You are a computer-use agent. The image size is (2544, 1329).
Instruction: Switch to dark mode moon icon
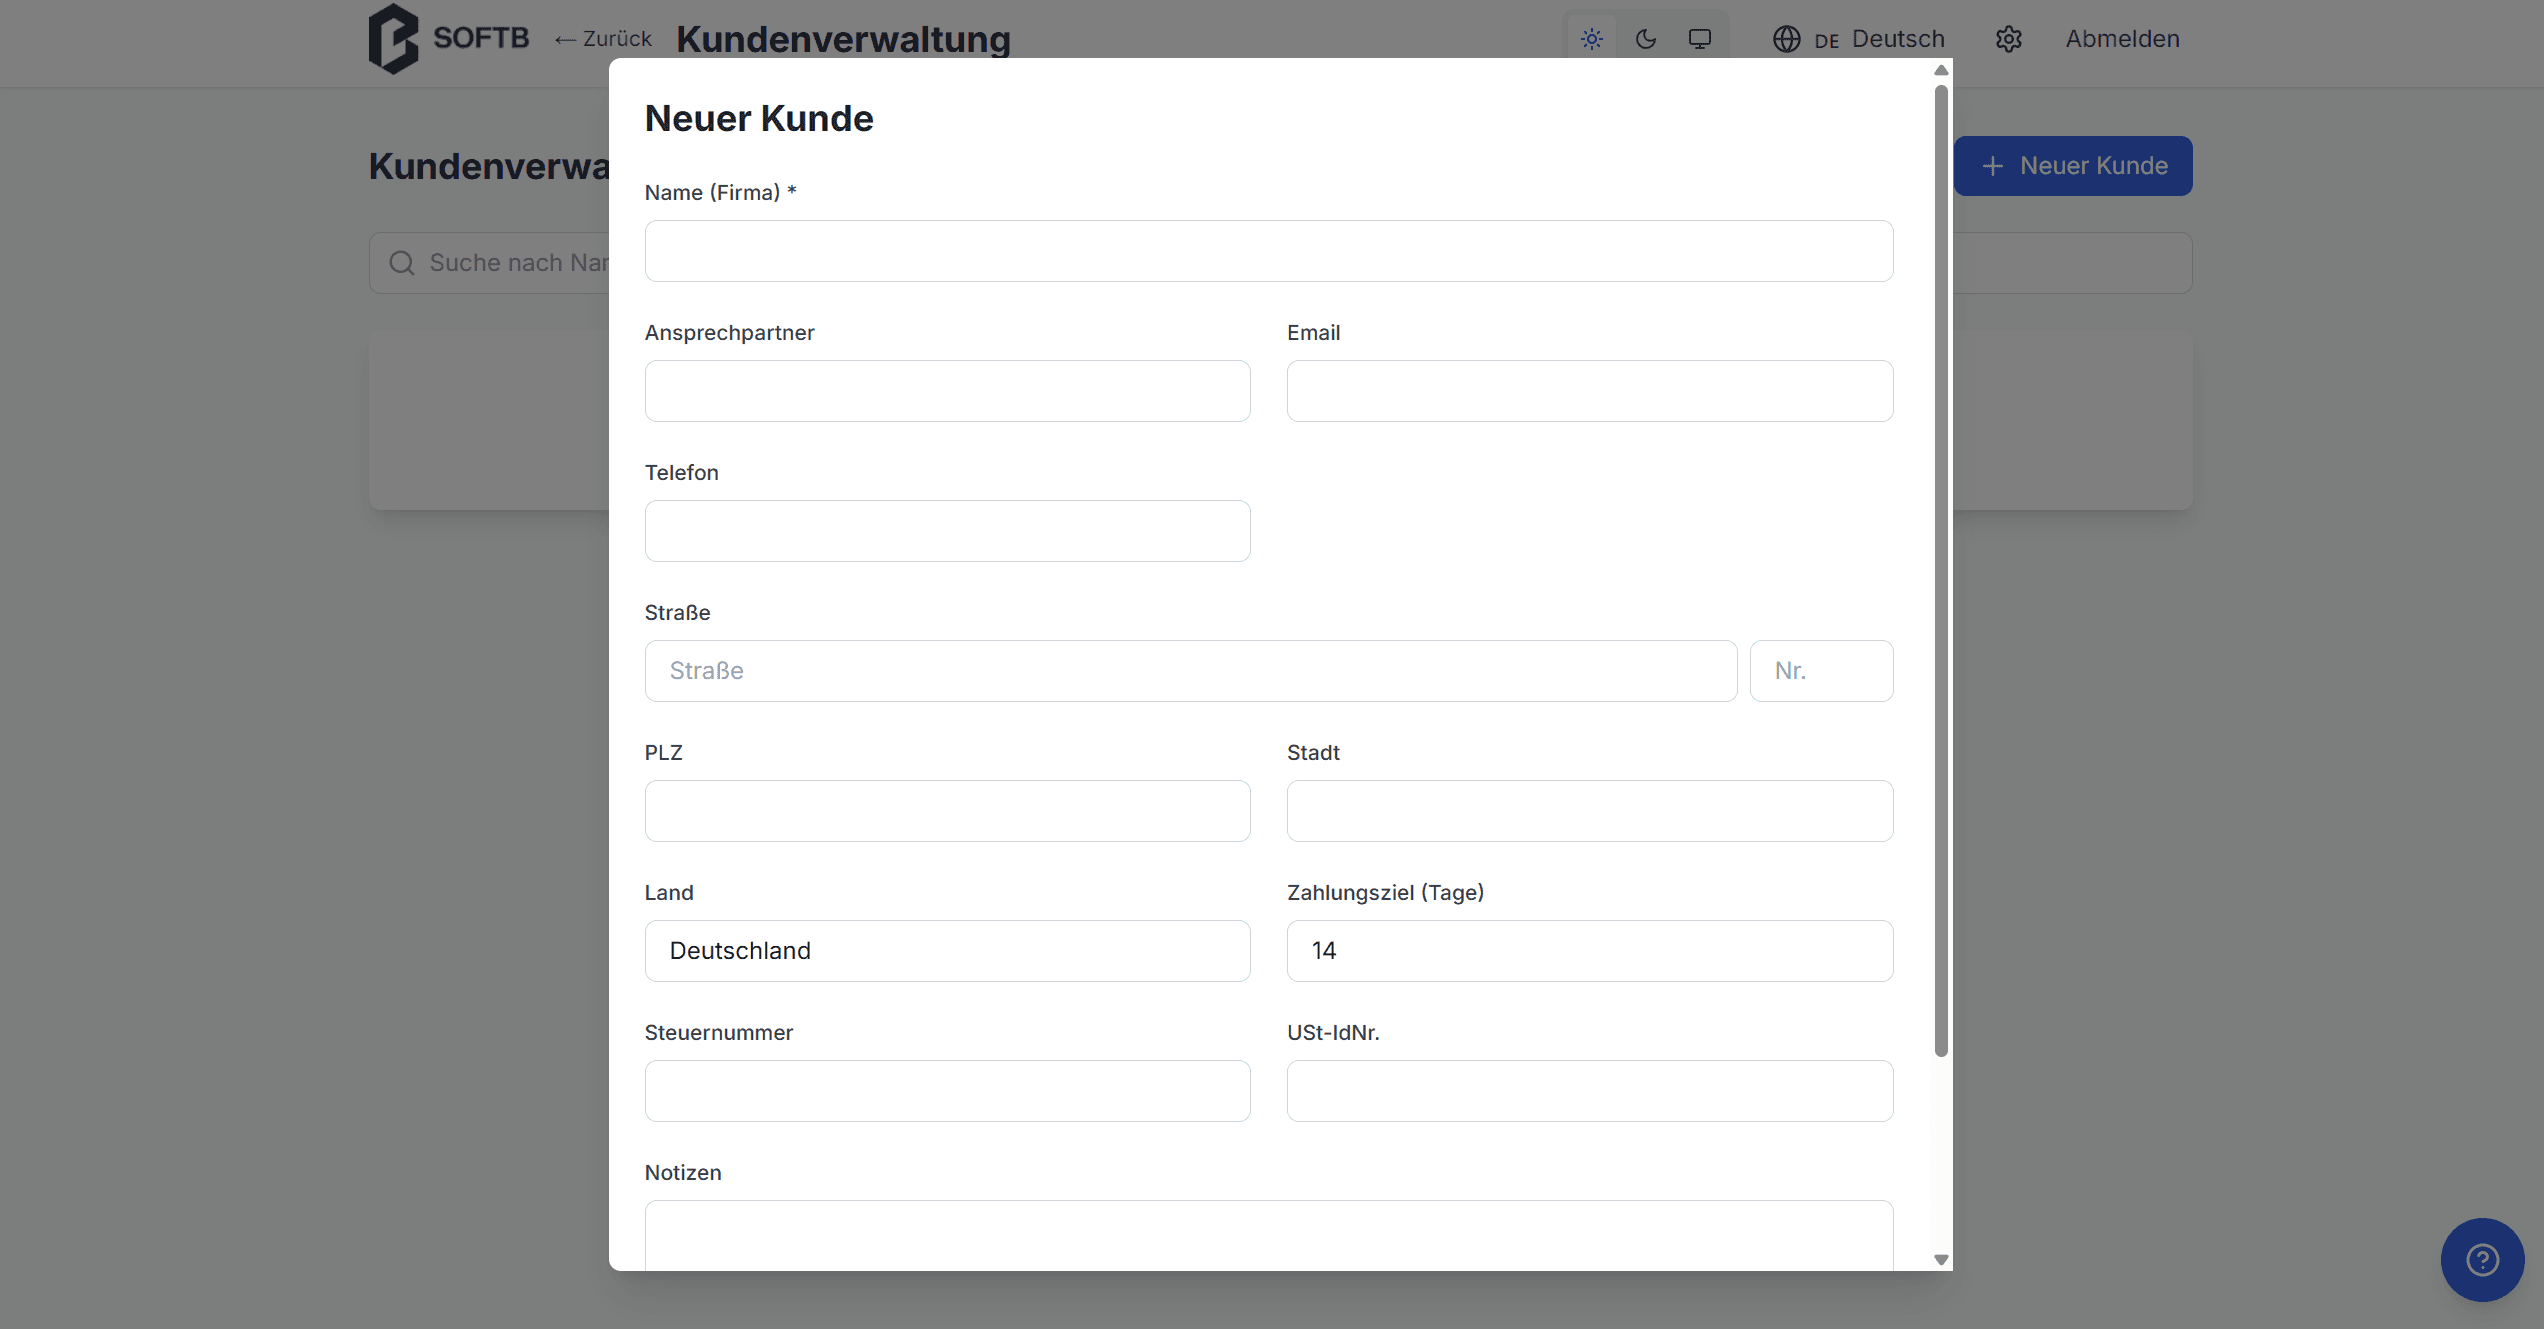tap(1646, 39)
